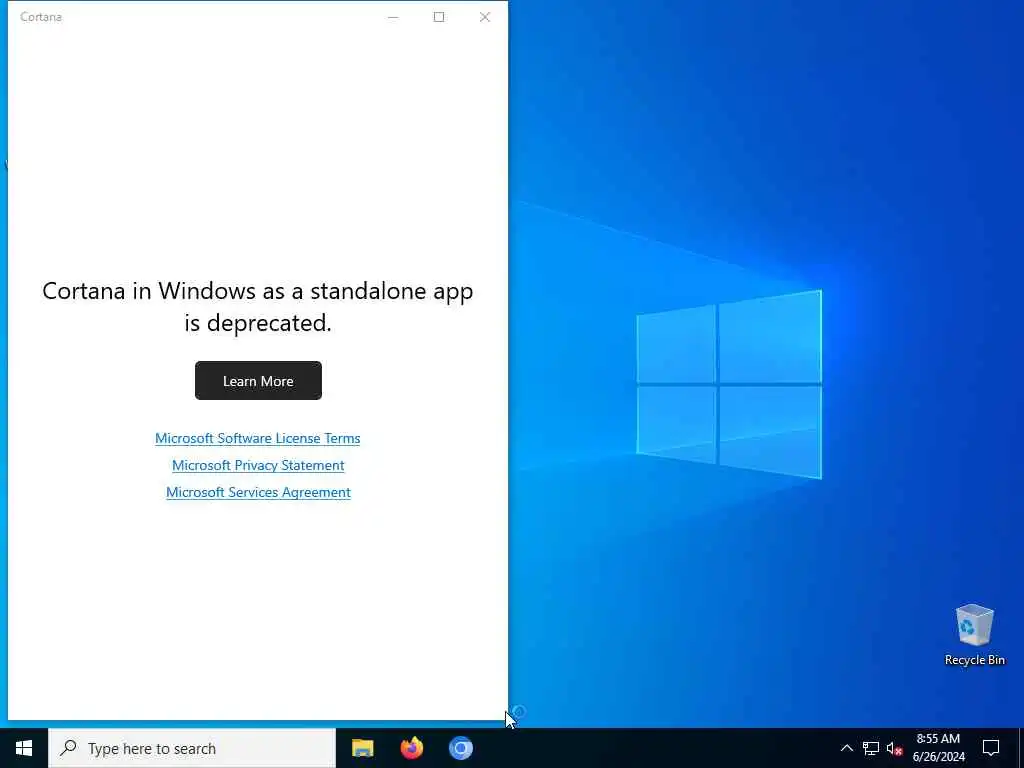Click the muted volume tray icon
This screenshot has width=1024, height=768.
pyautogui.click(x=895, y=748)
